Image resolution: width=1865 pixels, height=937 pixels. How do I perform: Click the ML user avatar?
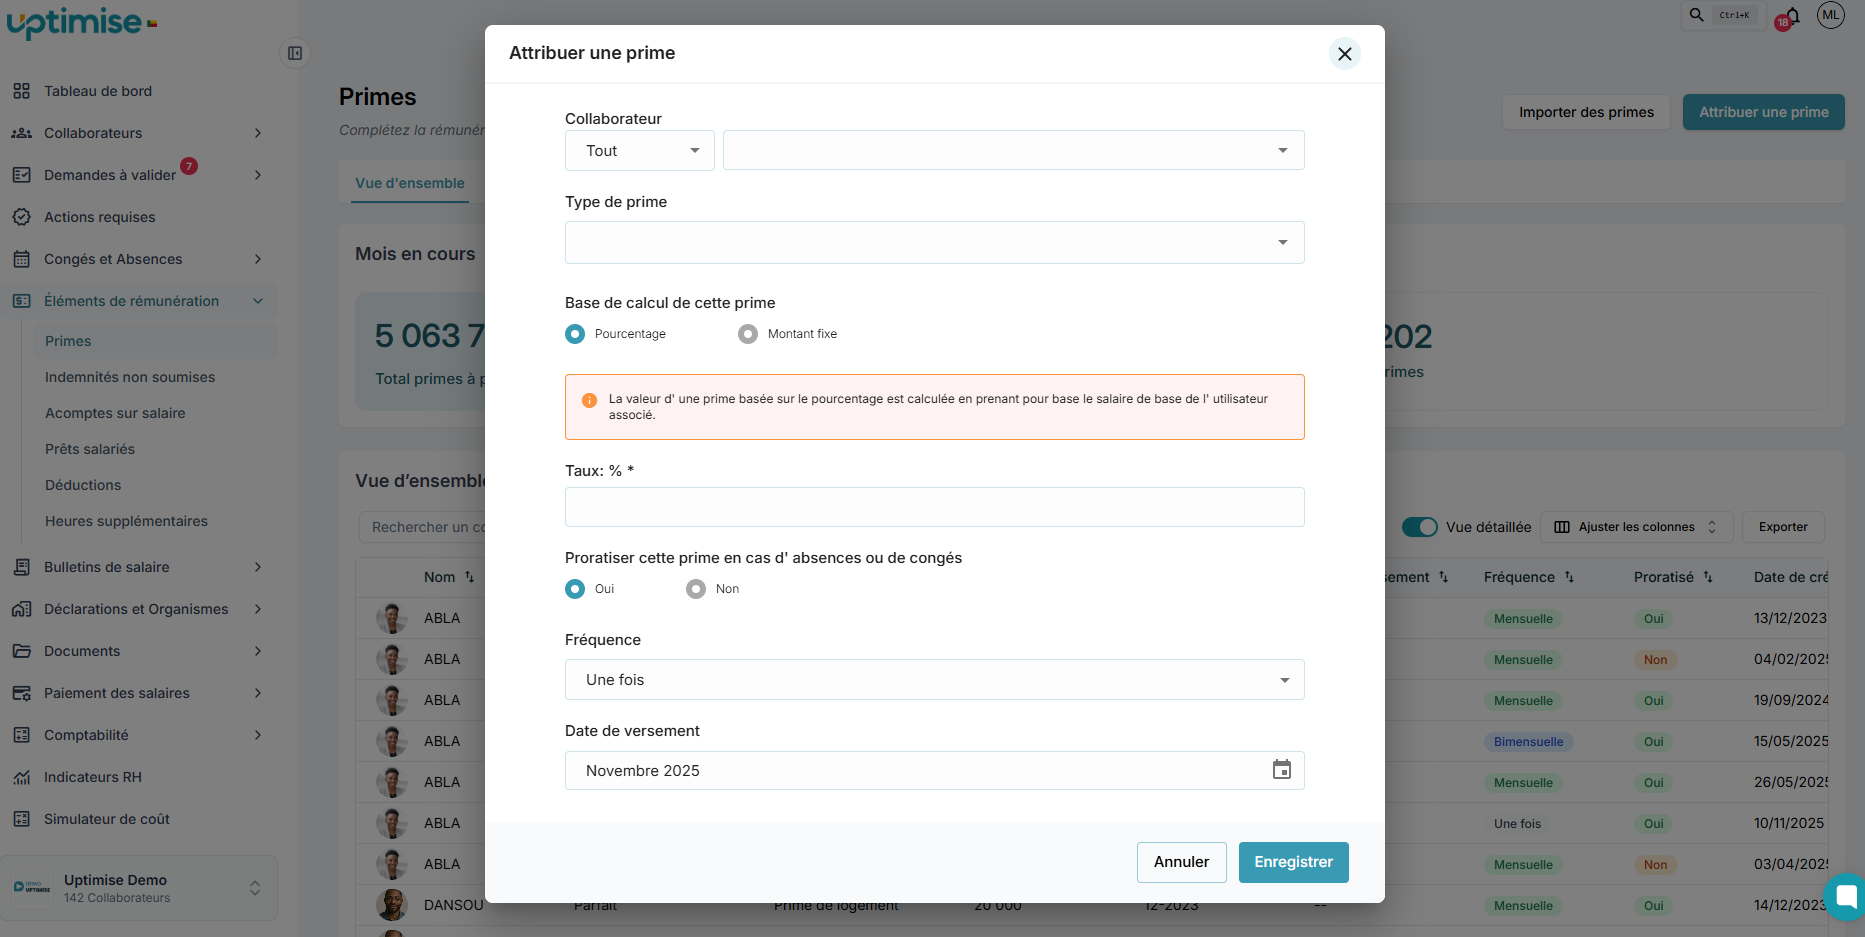coord(1831,15)
